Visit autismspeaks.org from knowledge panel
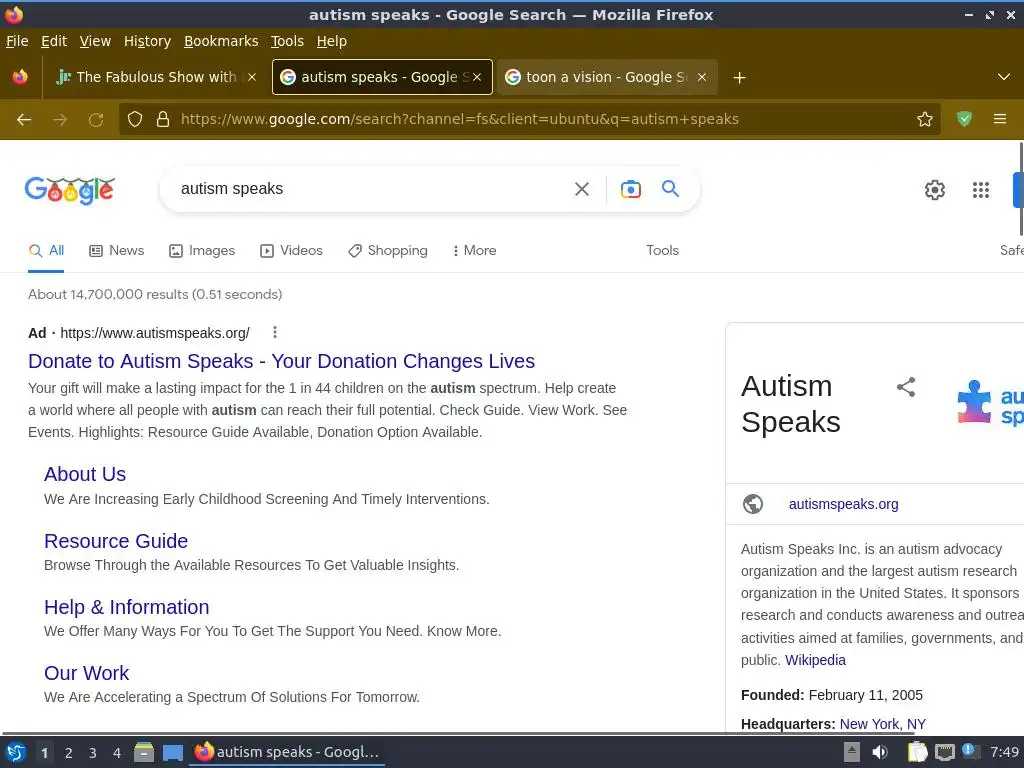The width and height of the screenshot is (1024, 768). (843, 504)
